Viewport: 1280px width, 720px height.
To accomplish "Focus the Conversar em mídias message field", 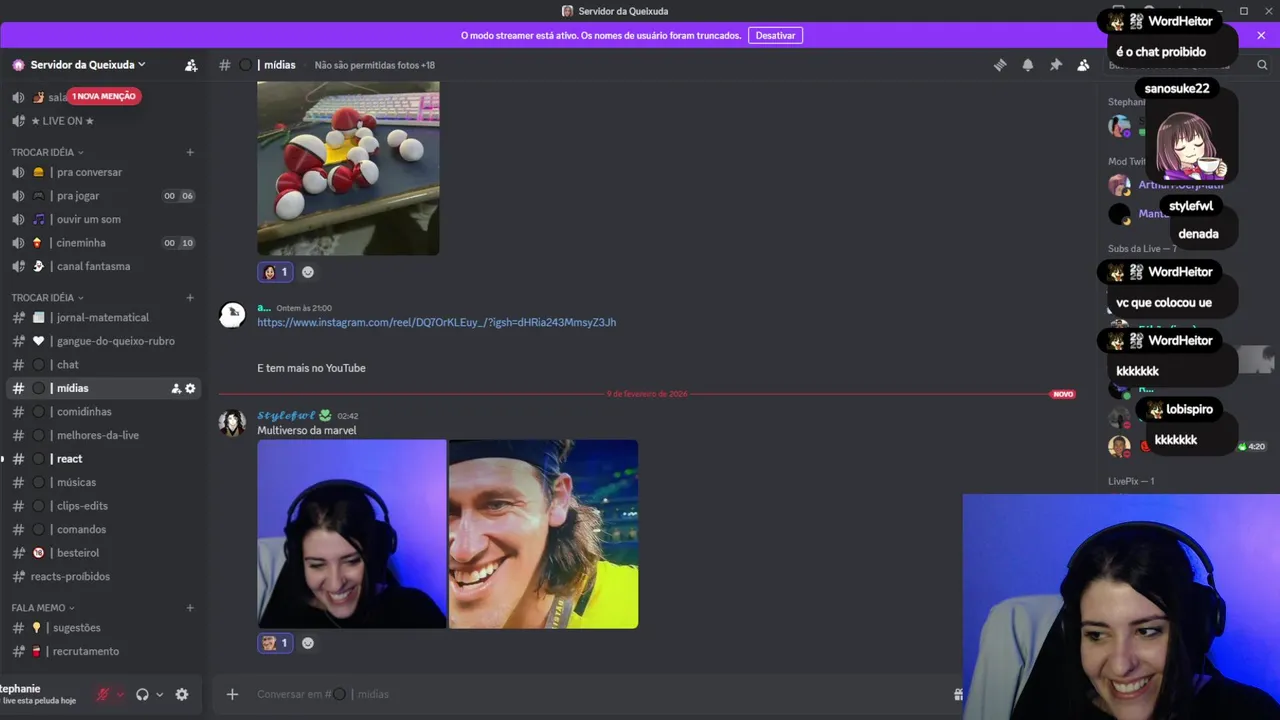I will click(600, 694).
